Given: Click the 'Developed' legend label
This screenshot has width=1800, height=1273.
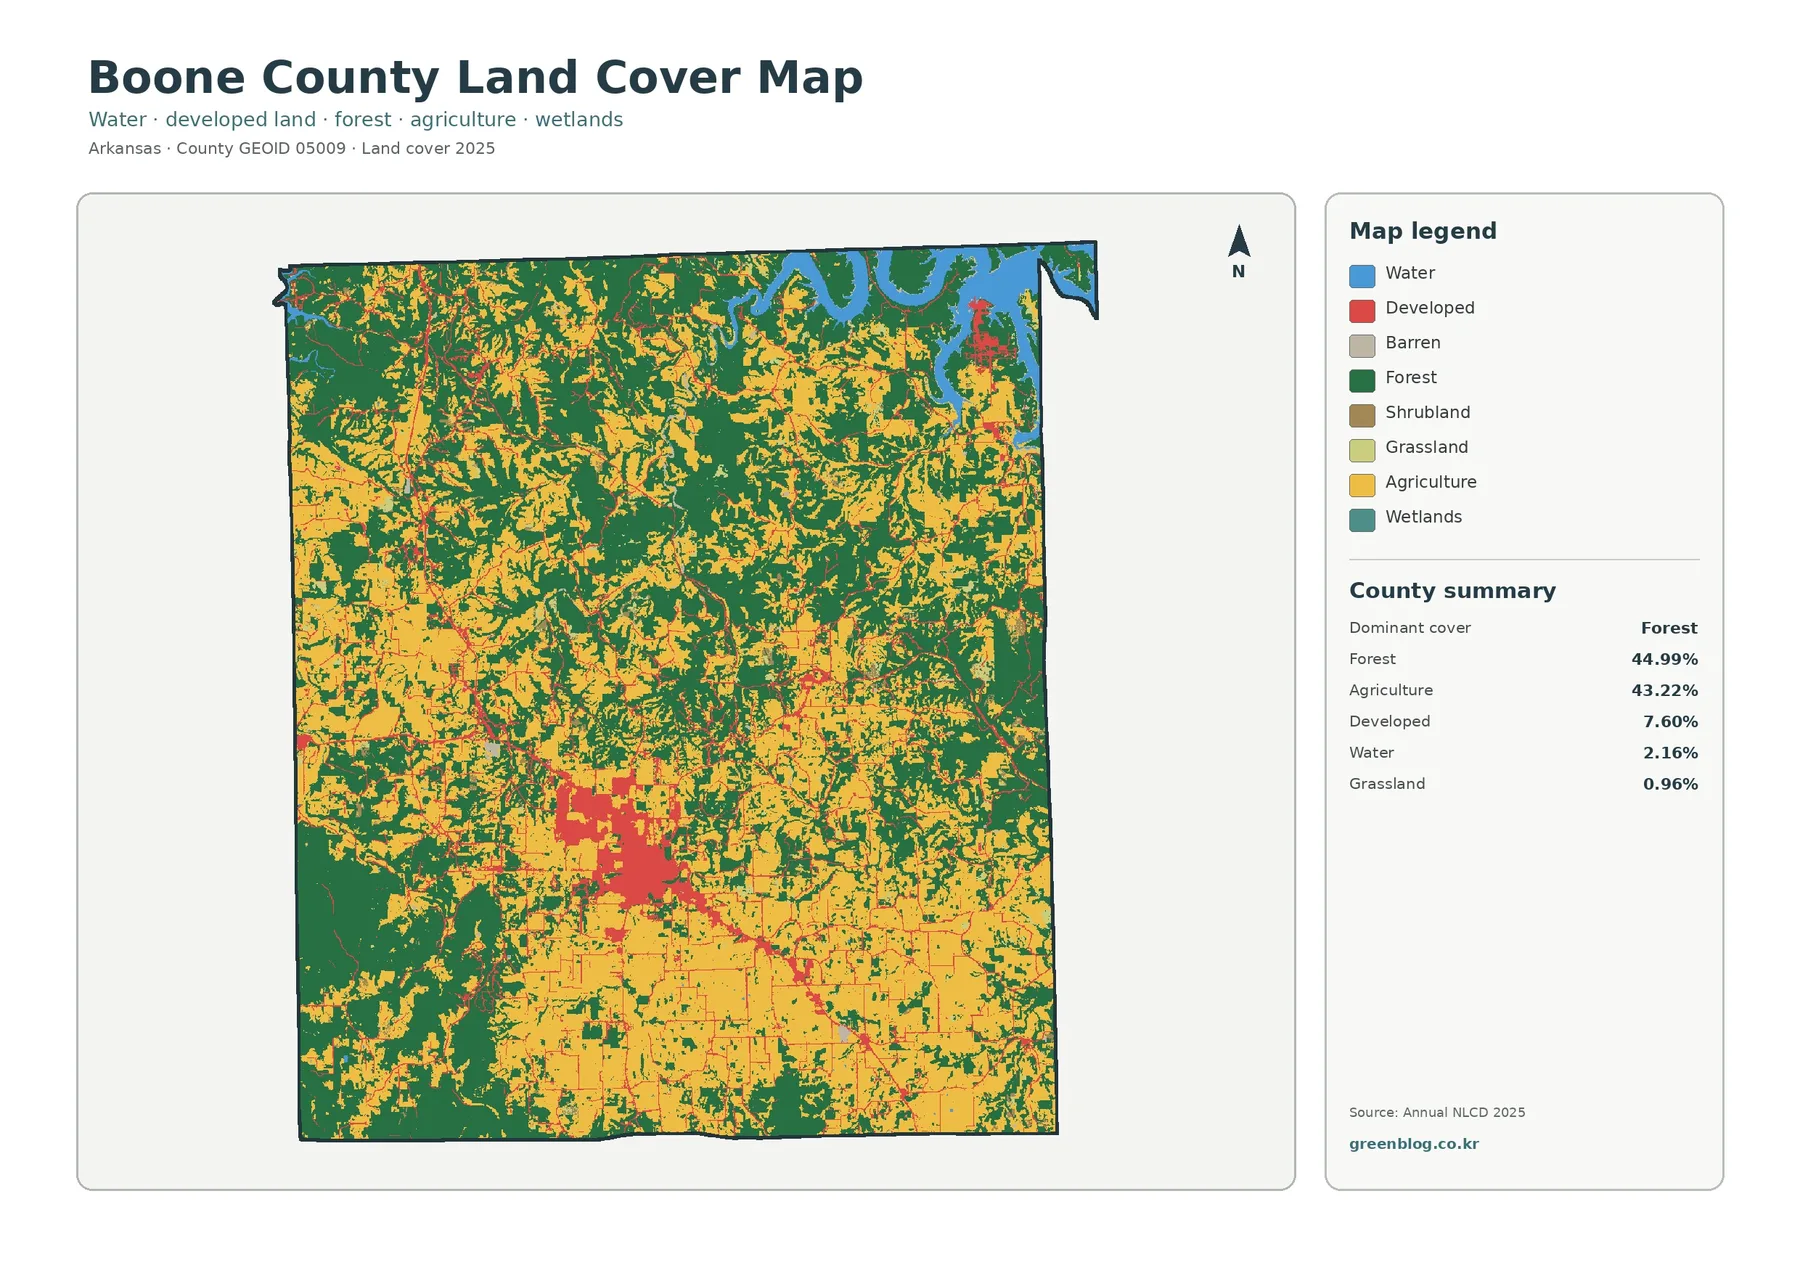Looking at the screenshot, I should coord(1430,308).
